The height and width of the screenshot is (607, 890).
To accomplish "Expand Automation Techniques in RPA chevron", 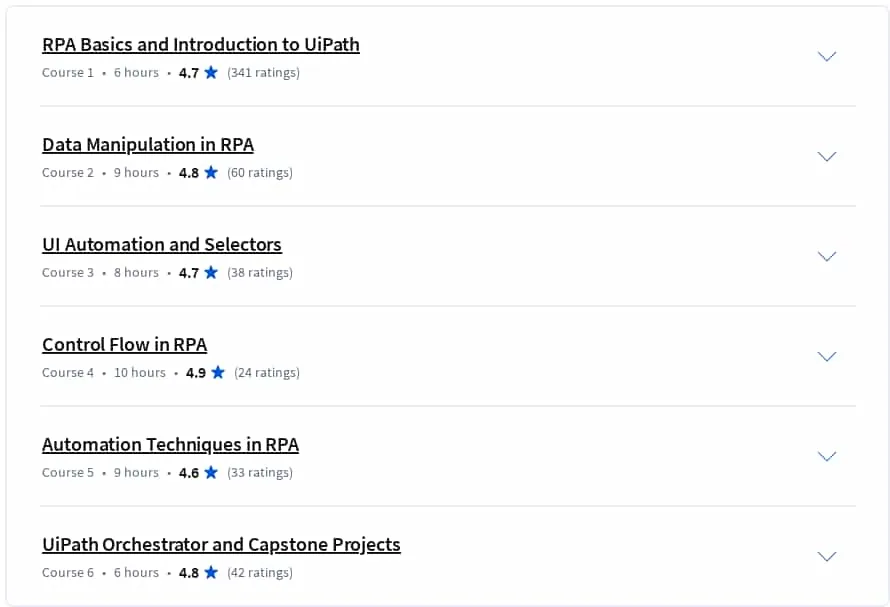I will click(826, 456).
